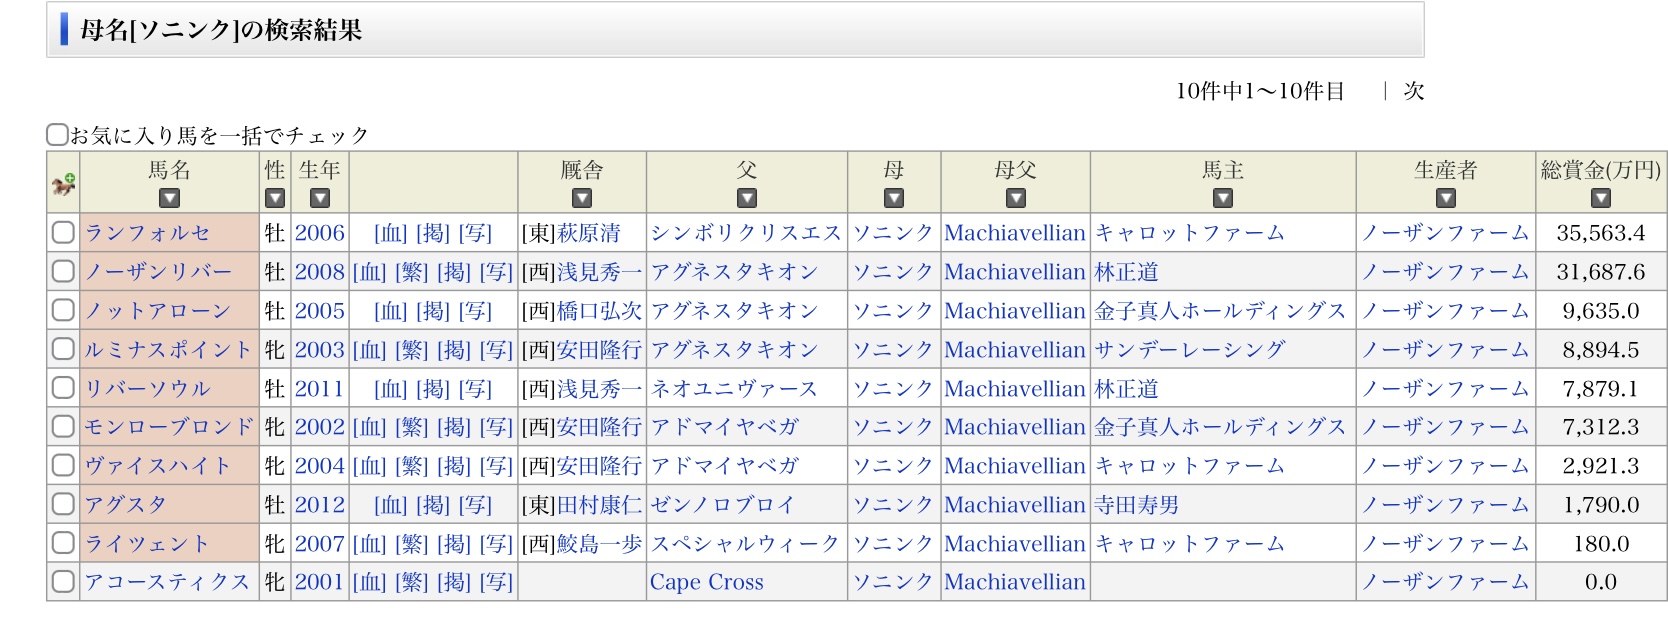The height and width of the screenshot is (624, 1668).
Task: Click [掲] board link in ノットアローン row
Action: pyautogui.click(x=433, y=311)
